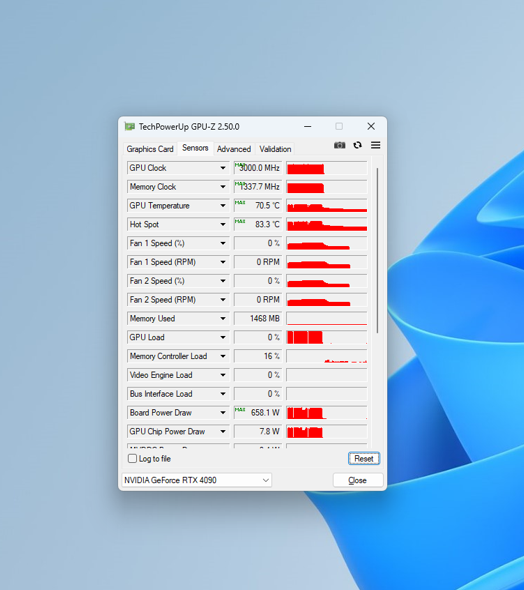Click the Hot Spot history graph
Image resolution: width=524 pixels, height=590 pixels.
point(327,224)
